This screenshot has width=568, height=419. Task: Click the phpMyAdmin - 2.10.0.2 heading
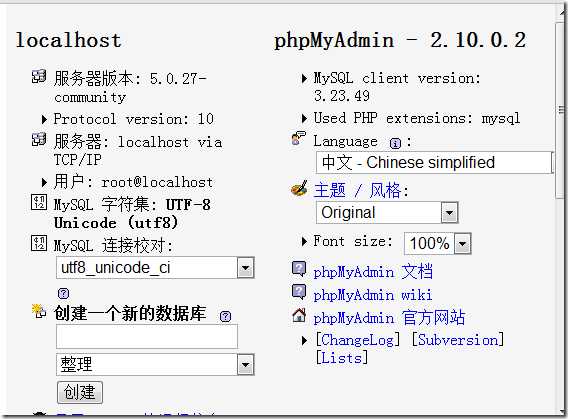click(x=400, y=40)
